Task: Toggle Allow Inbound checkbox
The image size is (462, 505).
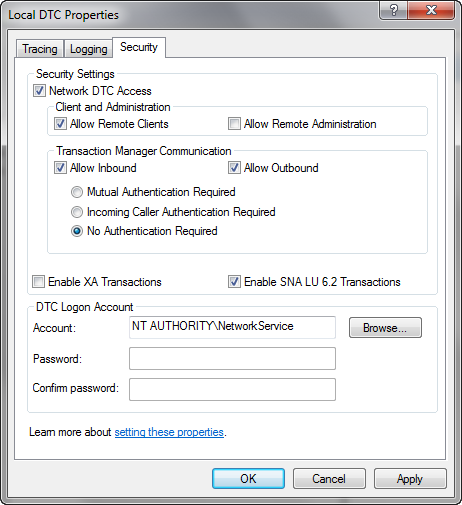Action: pyautogui.click(x=60, y=168)
